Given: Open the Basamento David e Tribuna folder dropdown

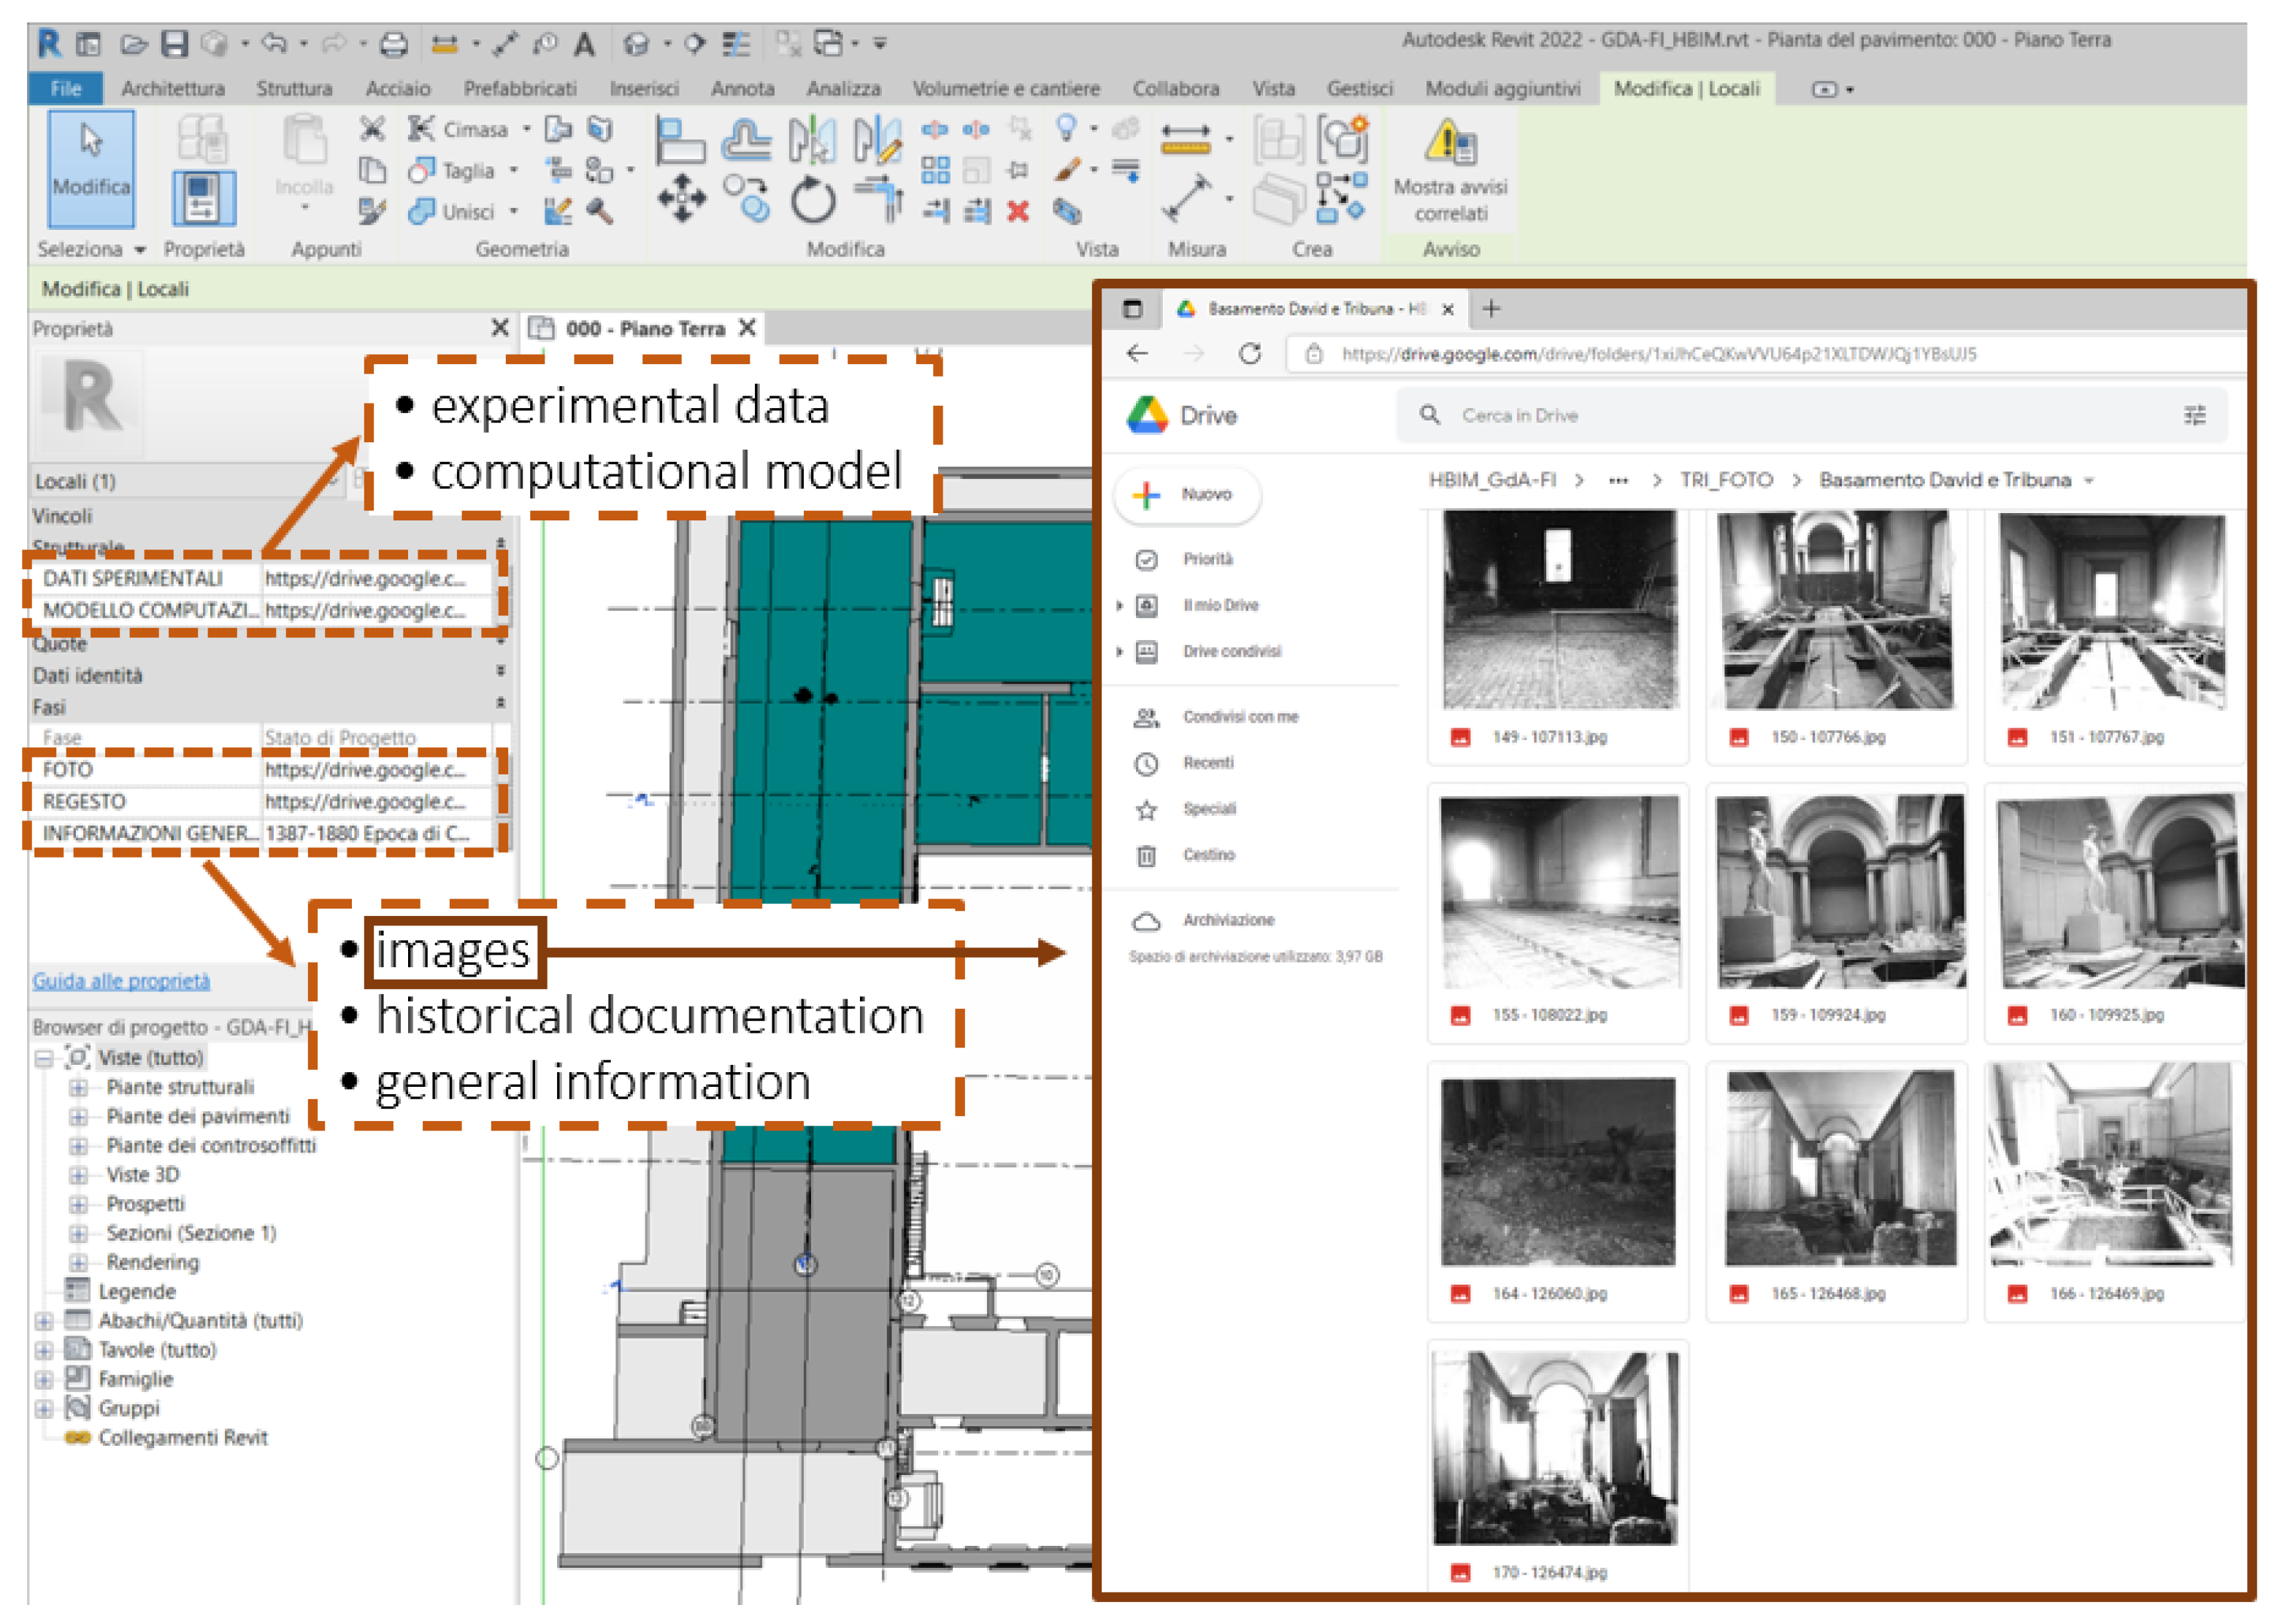Looking at the screenshot, I should [x=2088, y=481].
